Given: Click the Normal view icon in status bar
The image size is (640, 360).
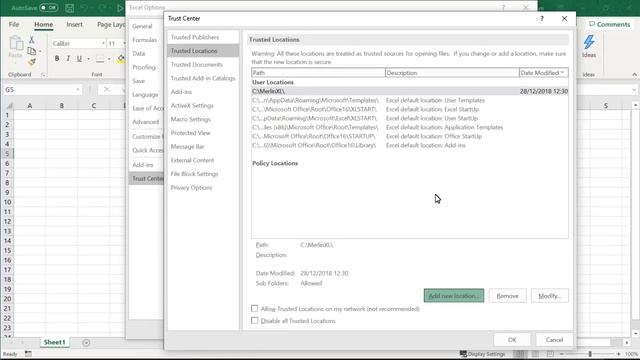Looking at the screenshot, I should [x=520, y=354].
